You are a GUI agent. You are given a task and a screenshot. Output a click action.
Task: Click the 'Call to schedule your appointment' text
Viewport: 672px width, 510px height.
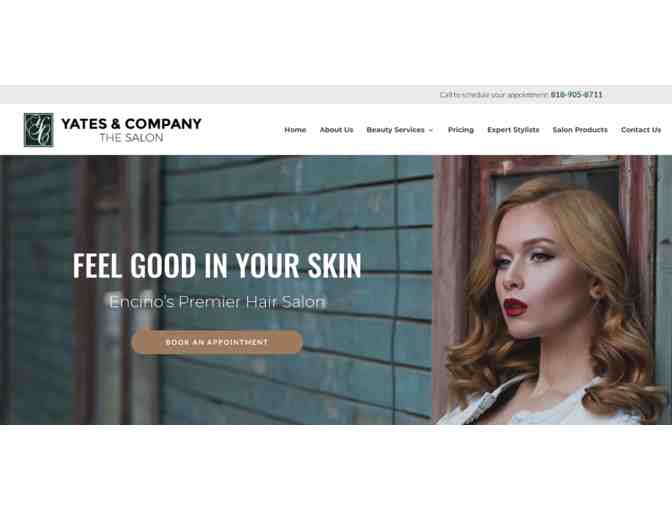point(494,95)
